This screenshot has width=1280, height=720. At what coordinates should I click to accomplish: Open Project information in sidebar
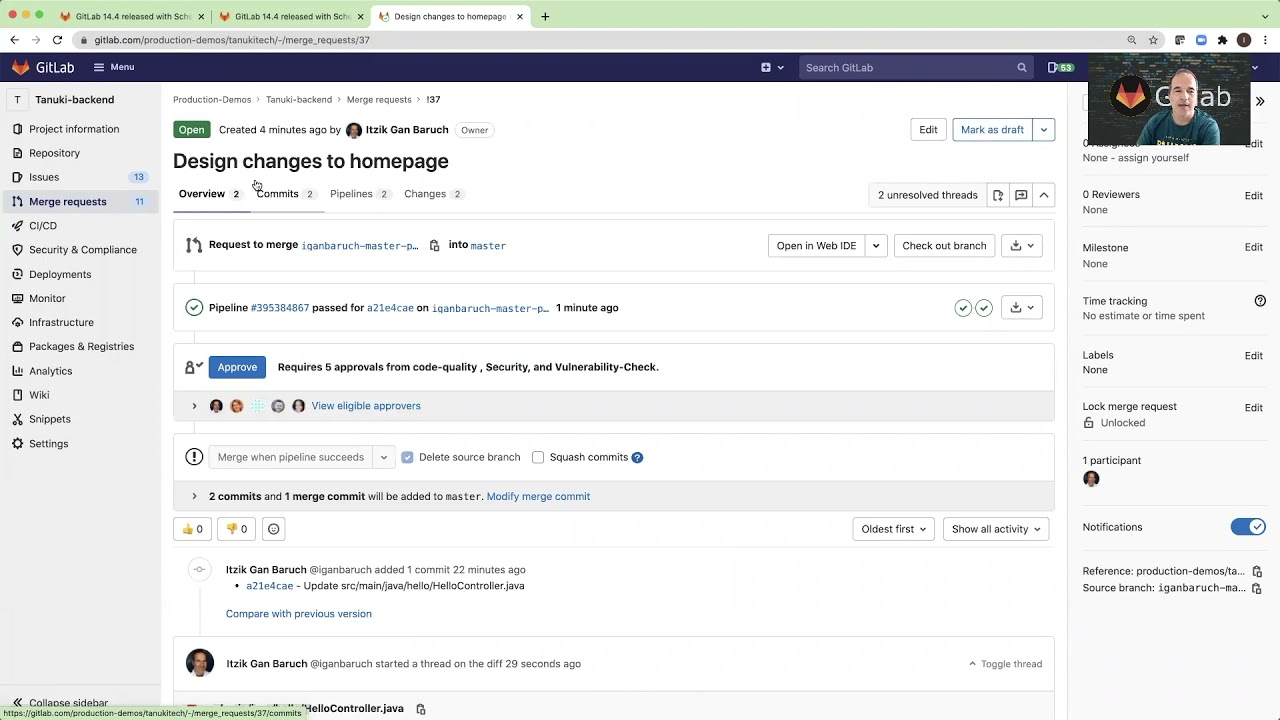click(x=74, y=129)
